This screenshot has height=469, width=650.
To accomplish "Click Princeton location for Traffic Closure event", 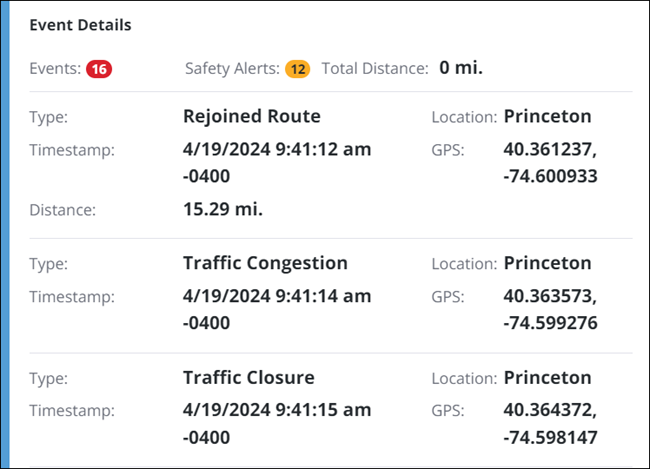I will 547,378.
